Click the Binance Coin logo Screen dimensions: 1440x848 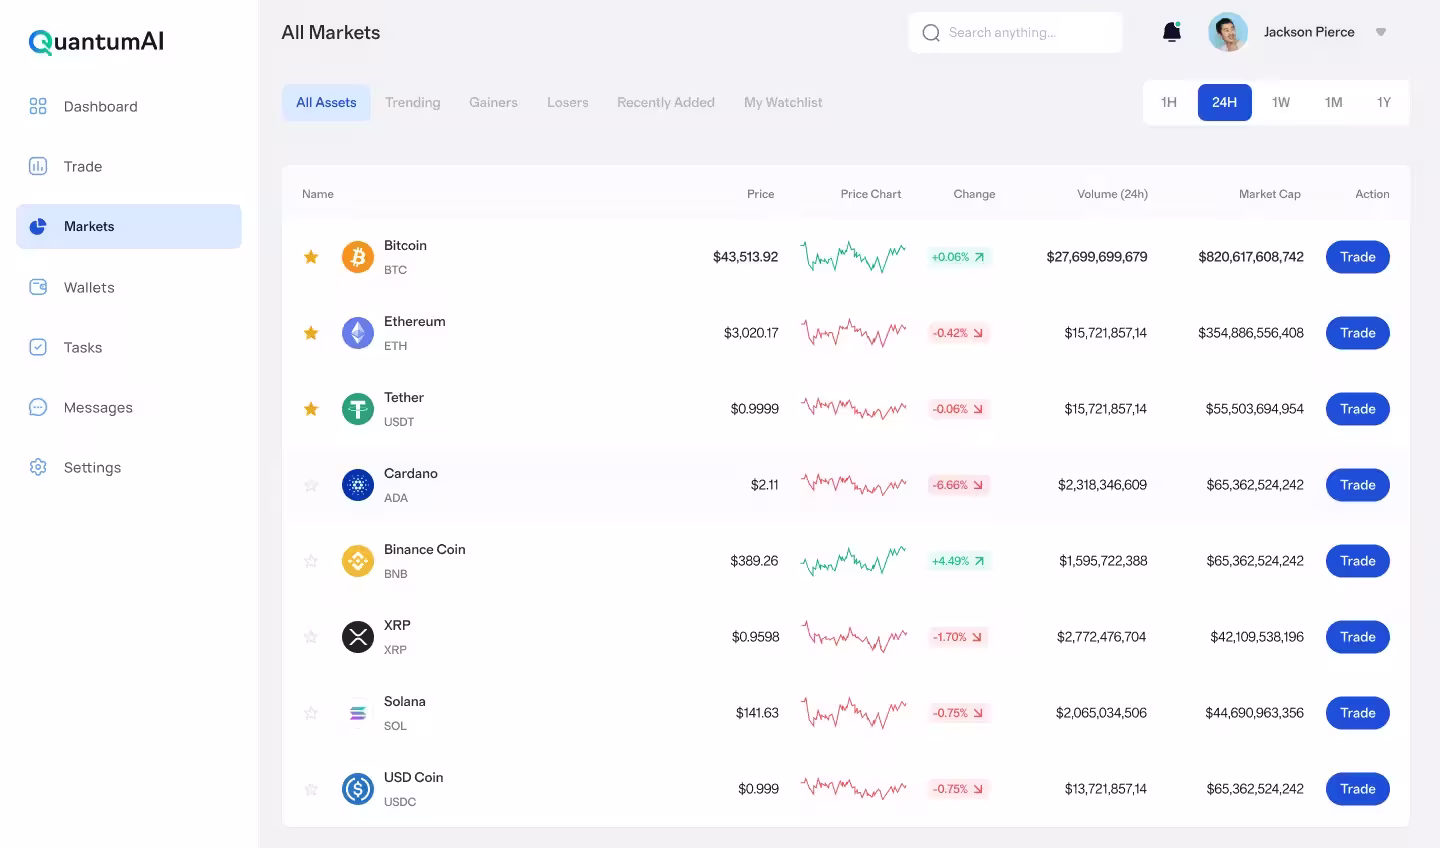coord(358,561)
